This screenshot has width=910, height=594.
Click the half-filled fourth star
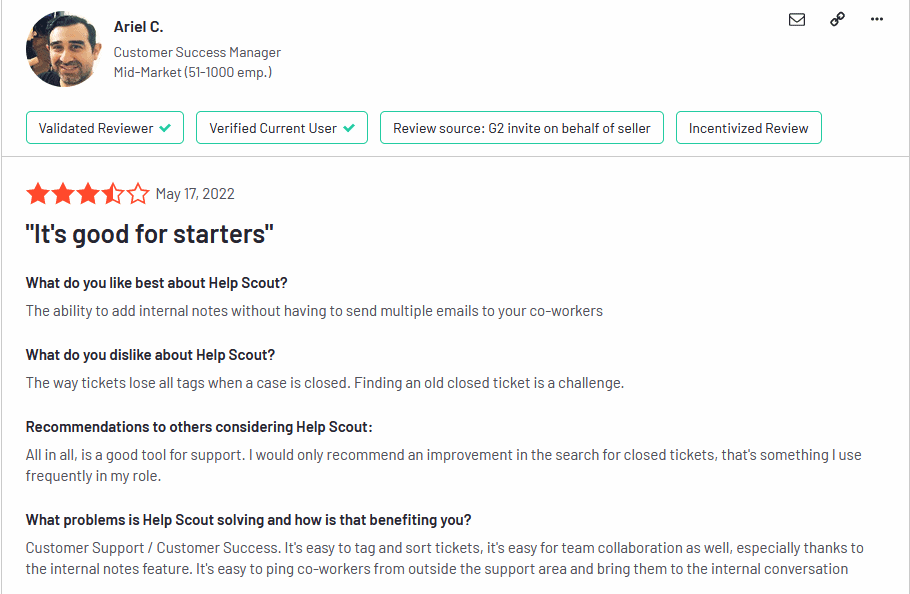coord(113,194)
